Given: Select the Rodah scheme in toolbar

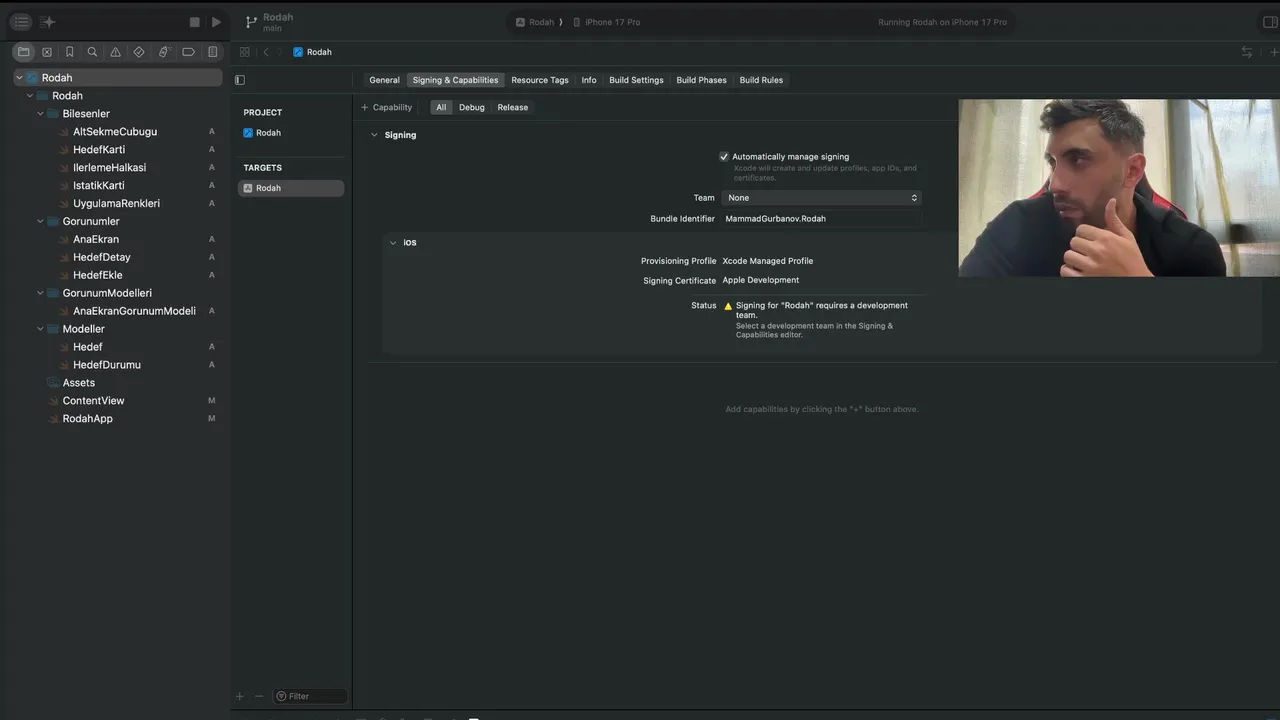Looking at the screenshot, I should [x=535, y=22].
